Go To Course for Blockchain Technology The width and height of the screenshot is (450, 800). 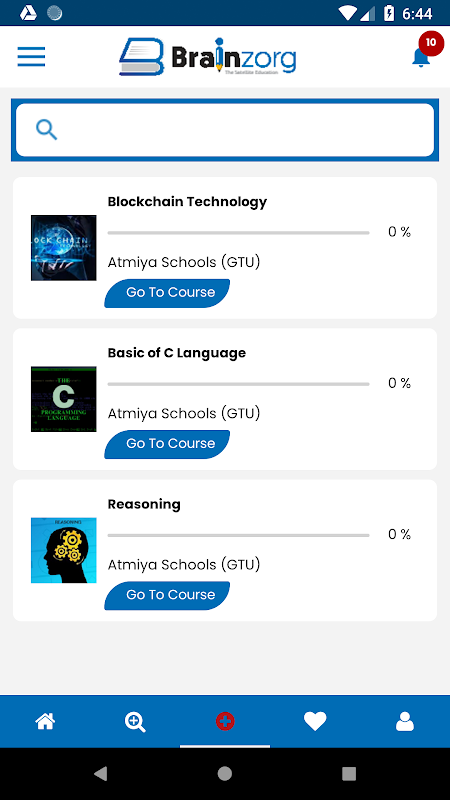coord(167,293)
